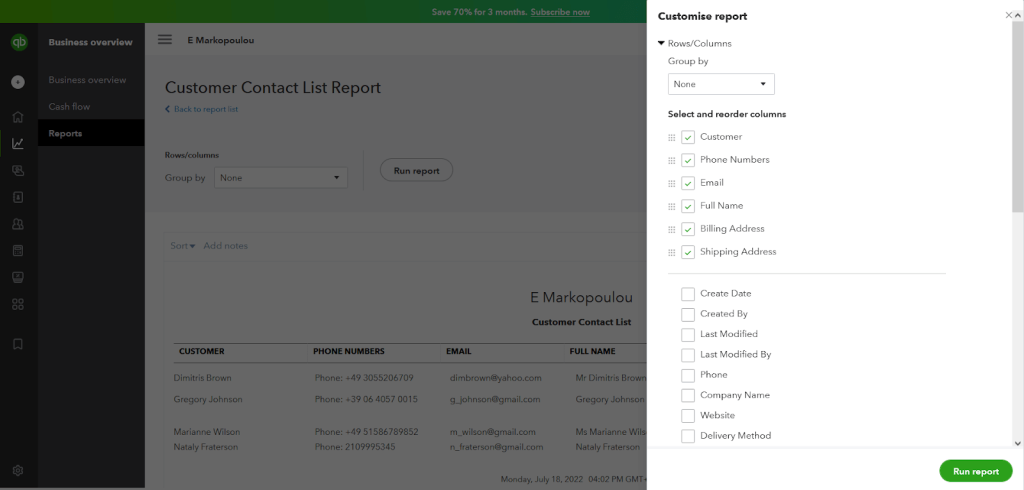Click the bookmark icon in sidebar
This screenshot has height=490, width=1024.
tap(18, 344)
